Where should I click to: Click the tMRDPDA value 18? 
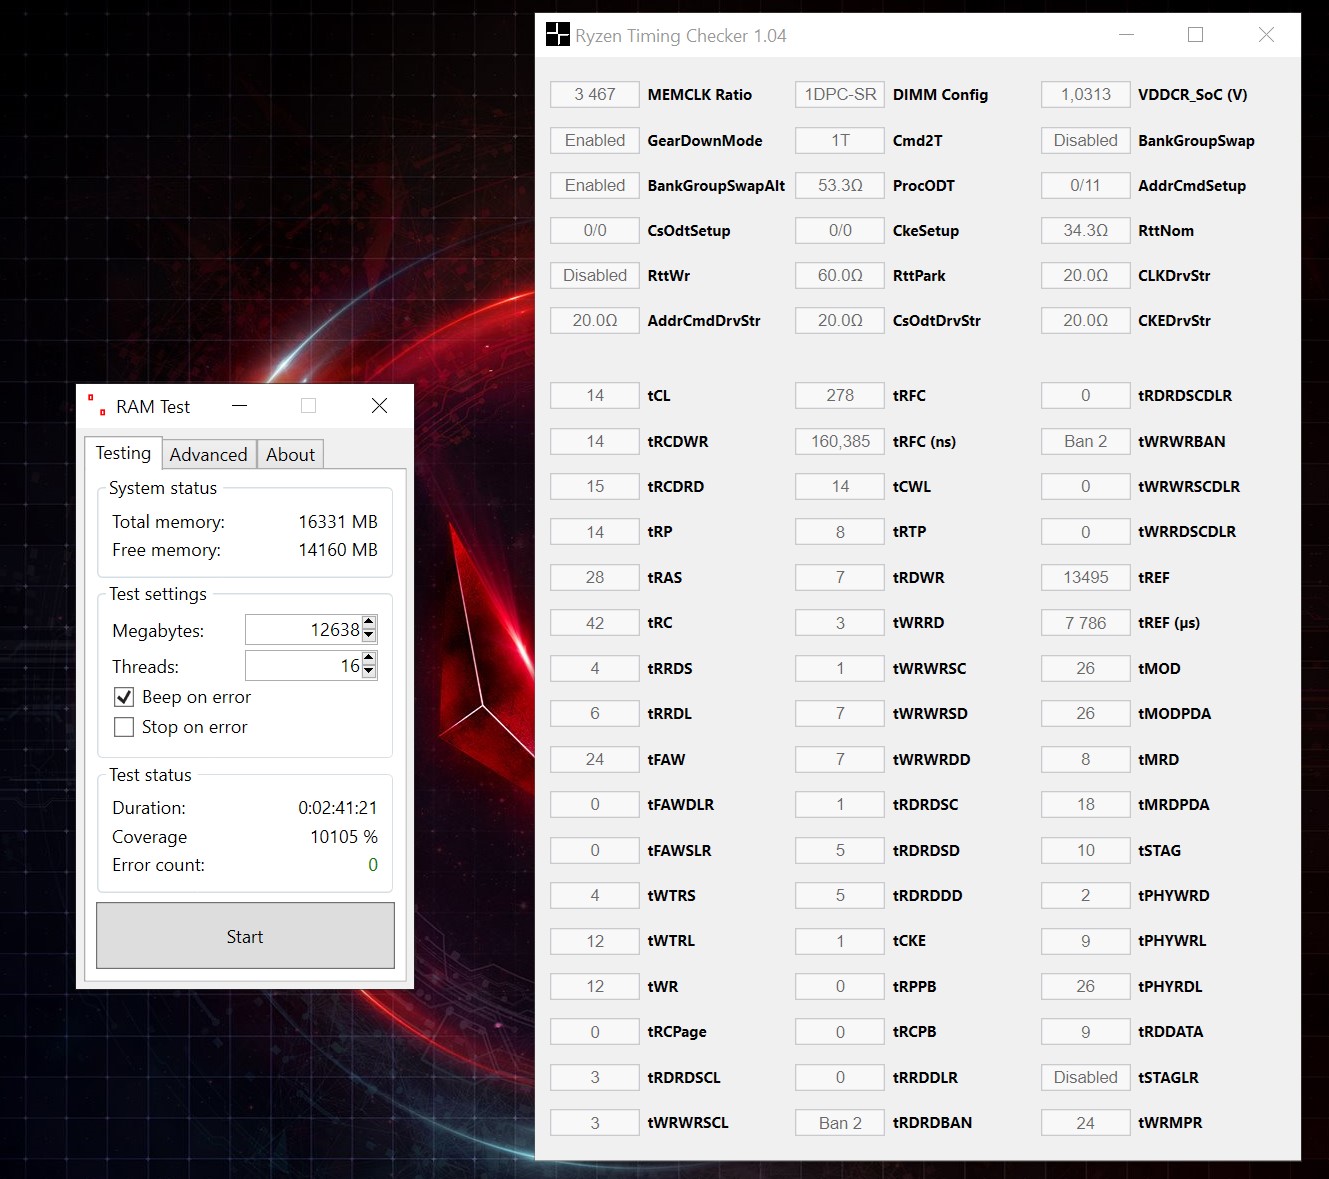click(1086, 804)
